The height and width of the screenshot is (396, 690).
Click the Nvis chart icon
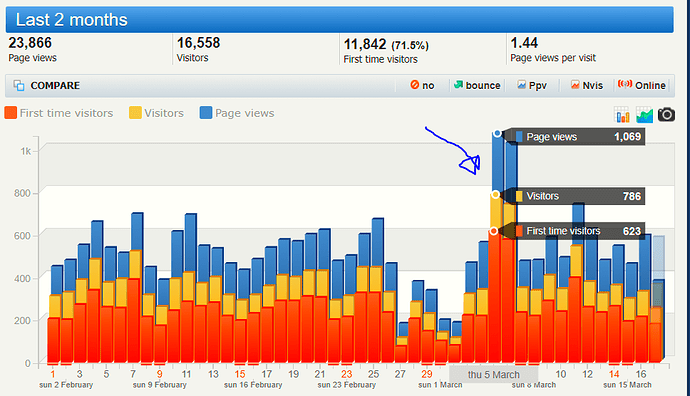tap(575, 84)
